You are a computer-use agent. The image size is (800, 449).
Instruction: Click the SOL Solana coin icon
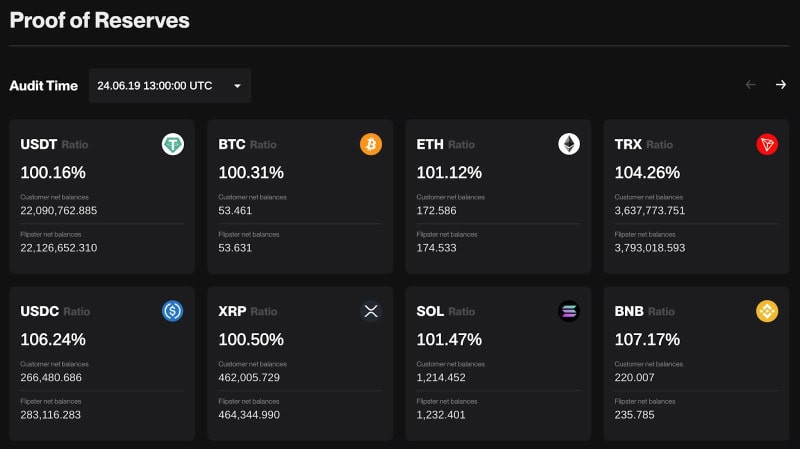pos(569,312)
